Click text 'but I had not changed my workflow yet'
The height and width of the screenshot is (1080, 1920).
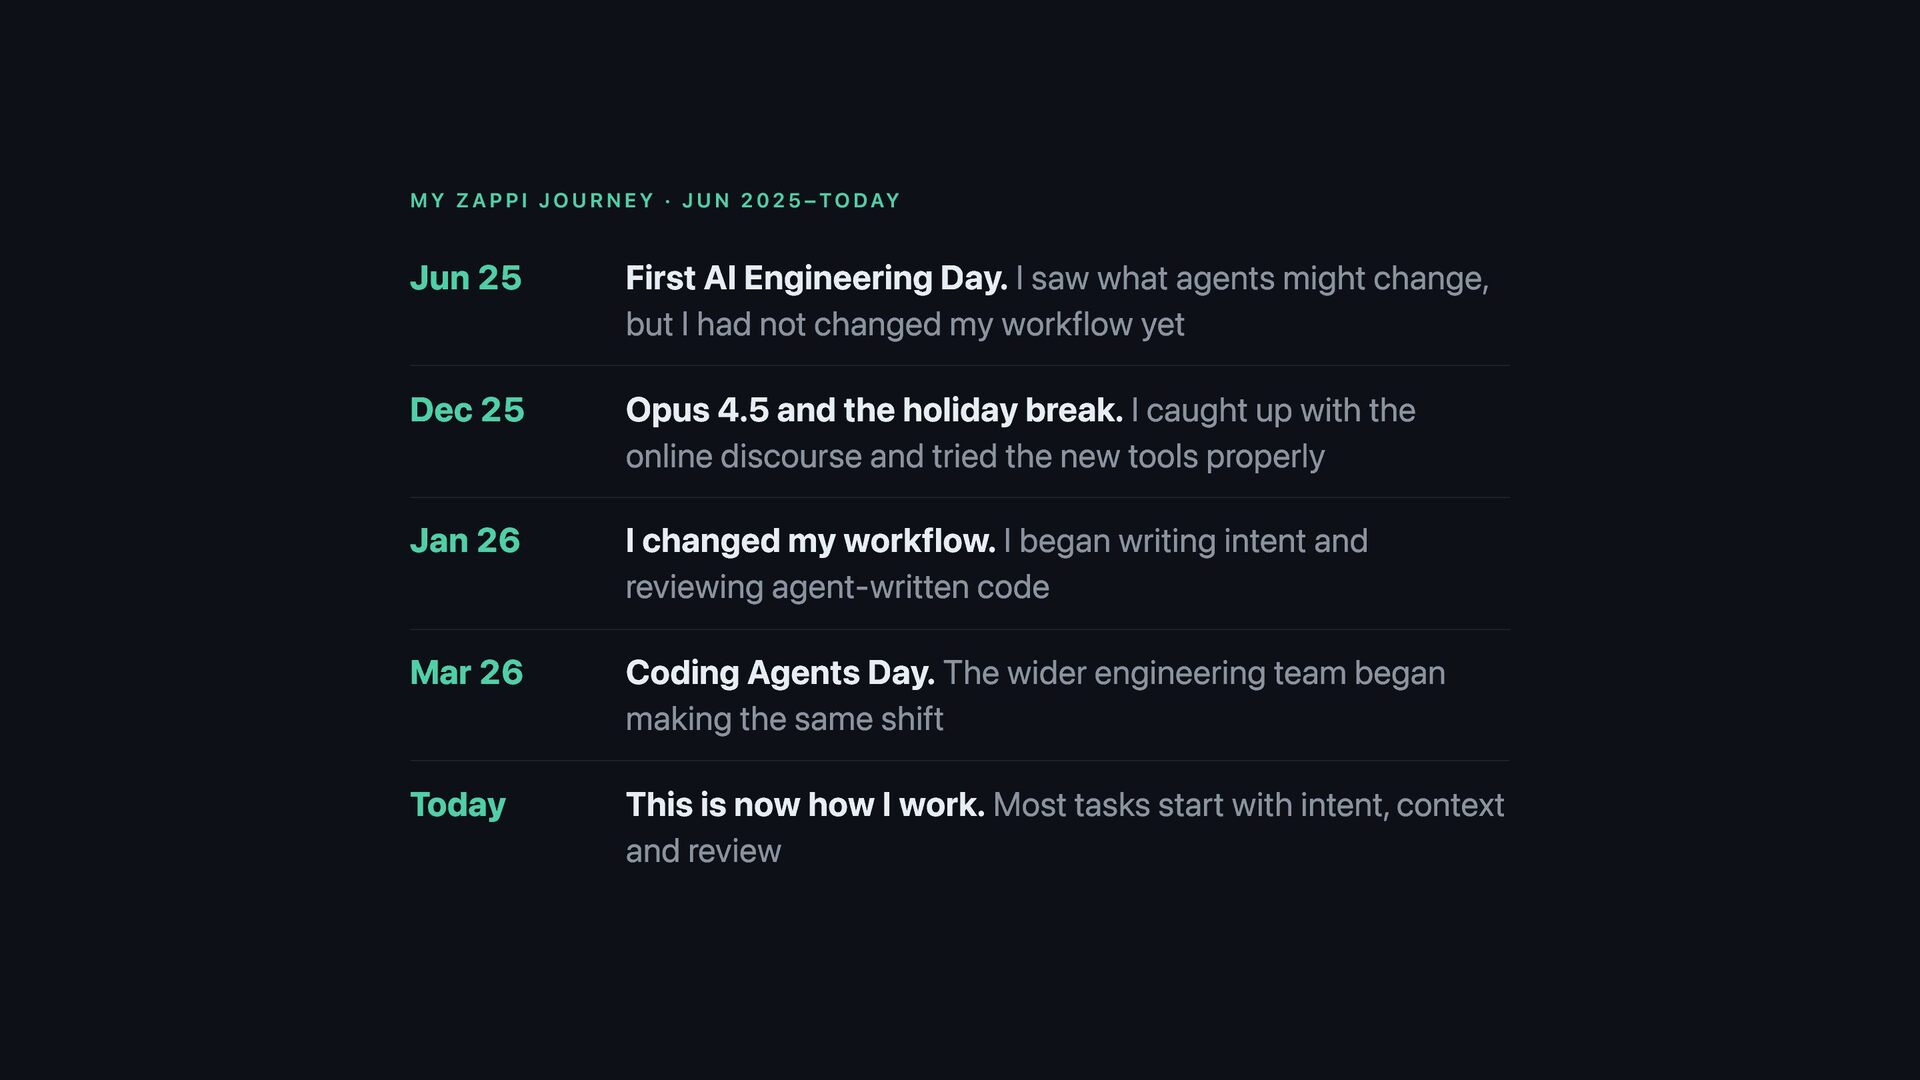(x=905, y=325)
